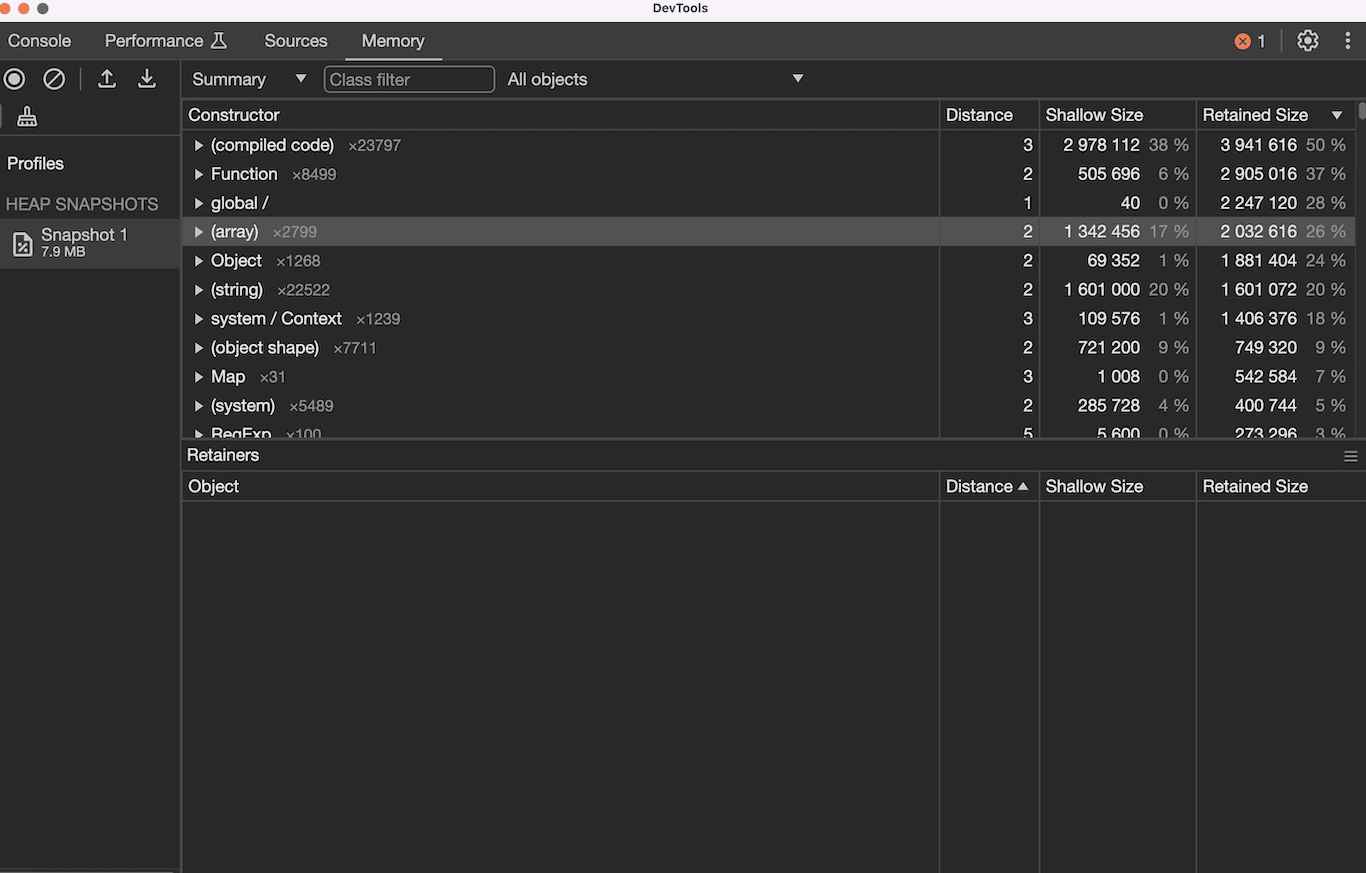Screen dimensions: 1366x873
Task: Open DevTools settings via the gear icon
Action: [1308, 41]
